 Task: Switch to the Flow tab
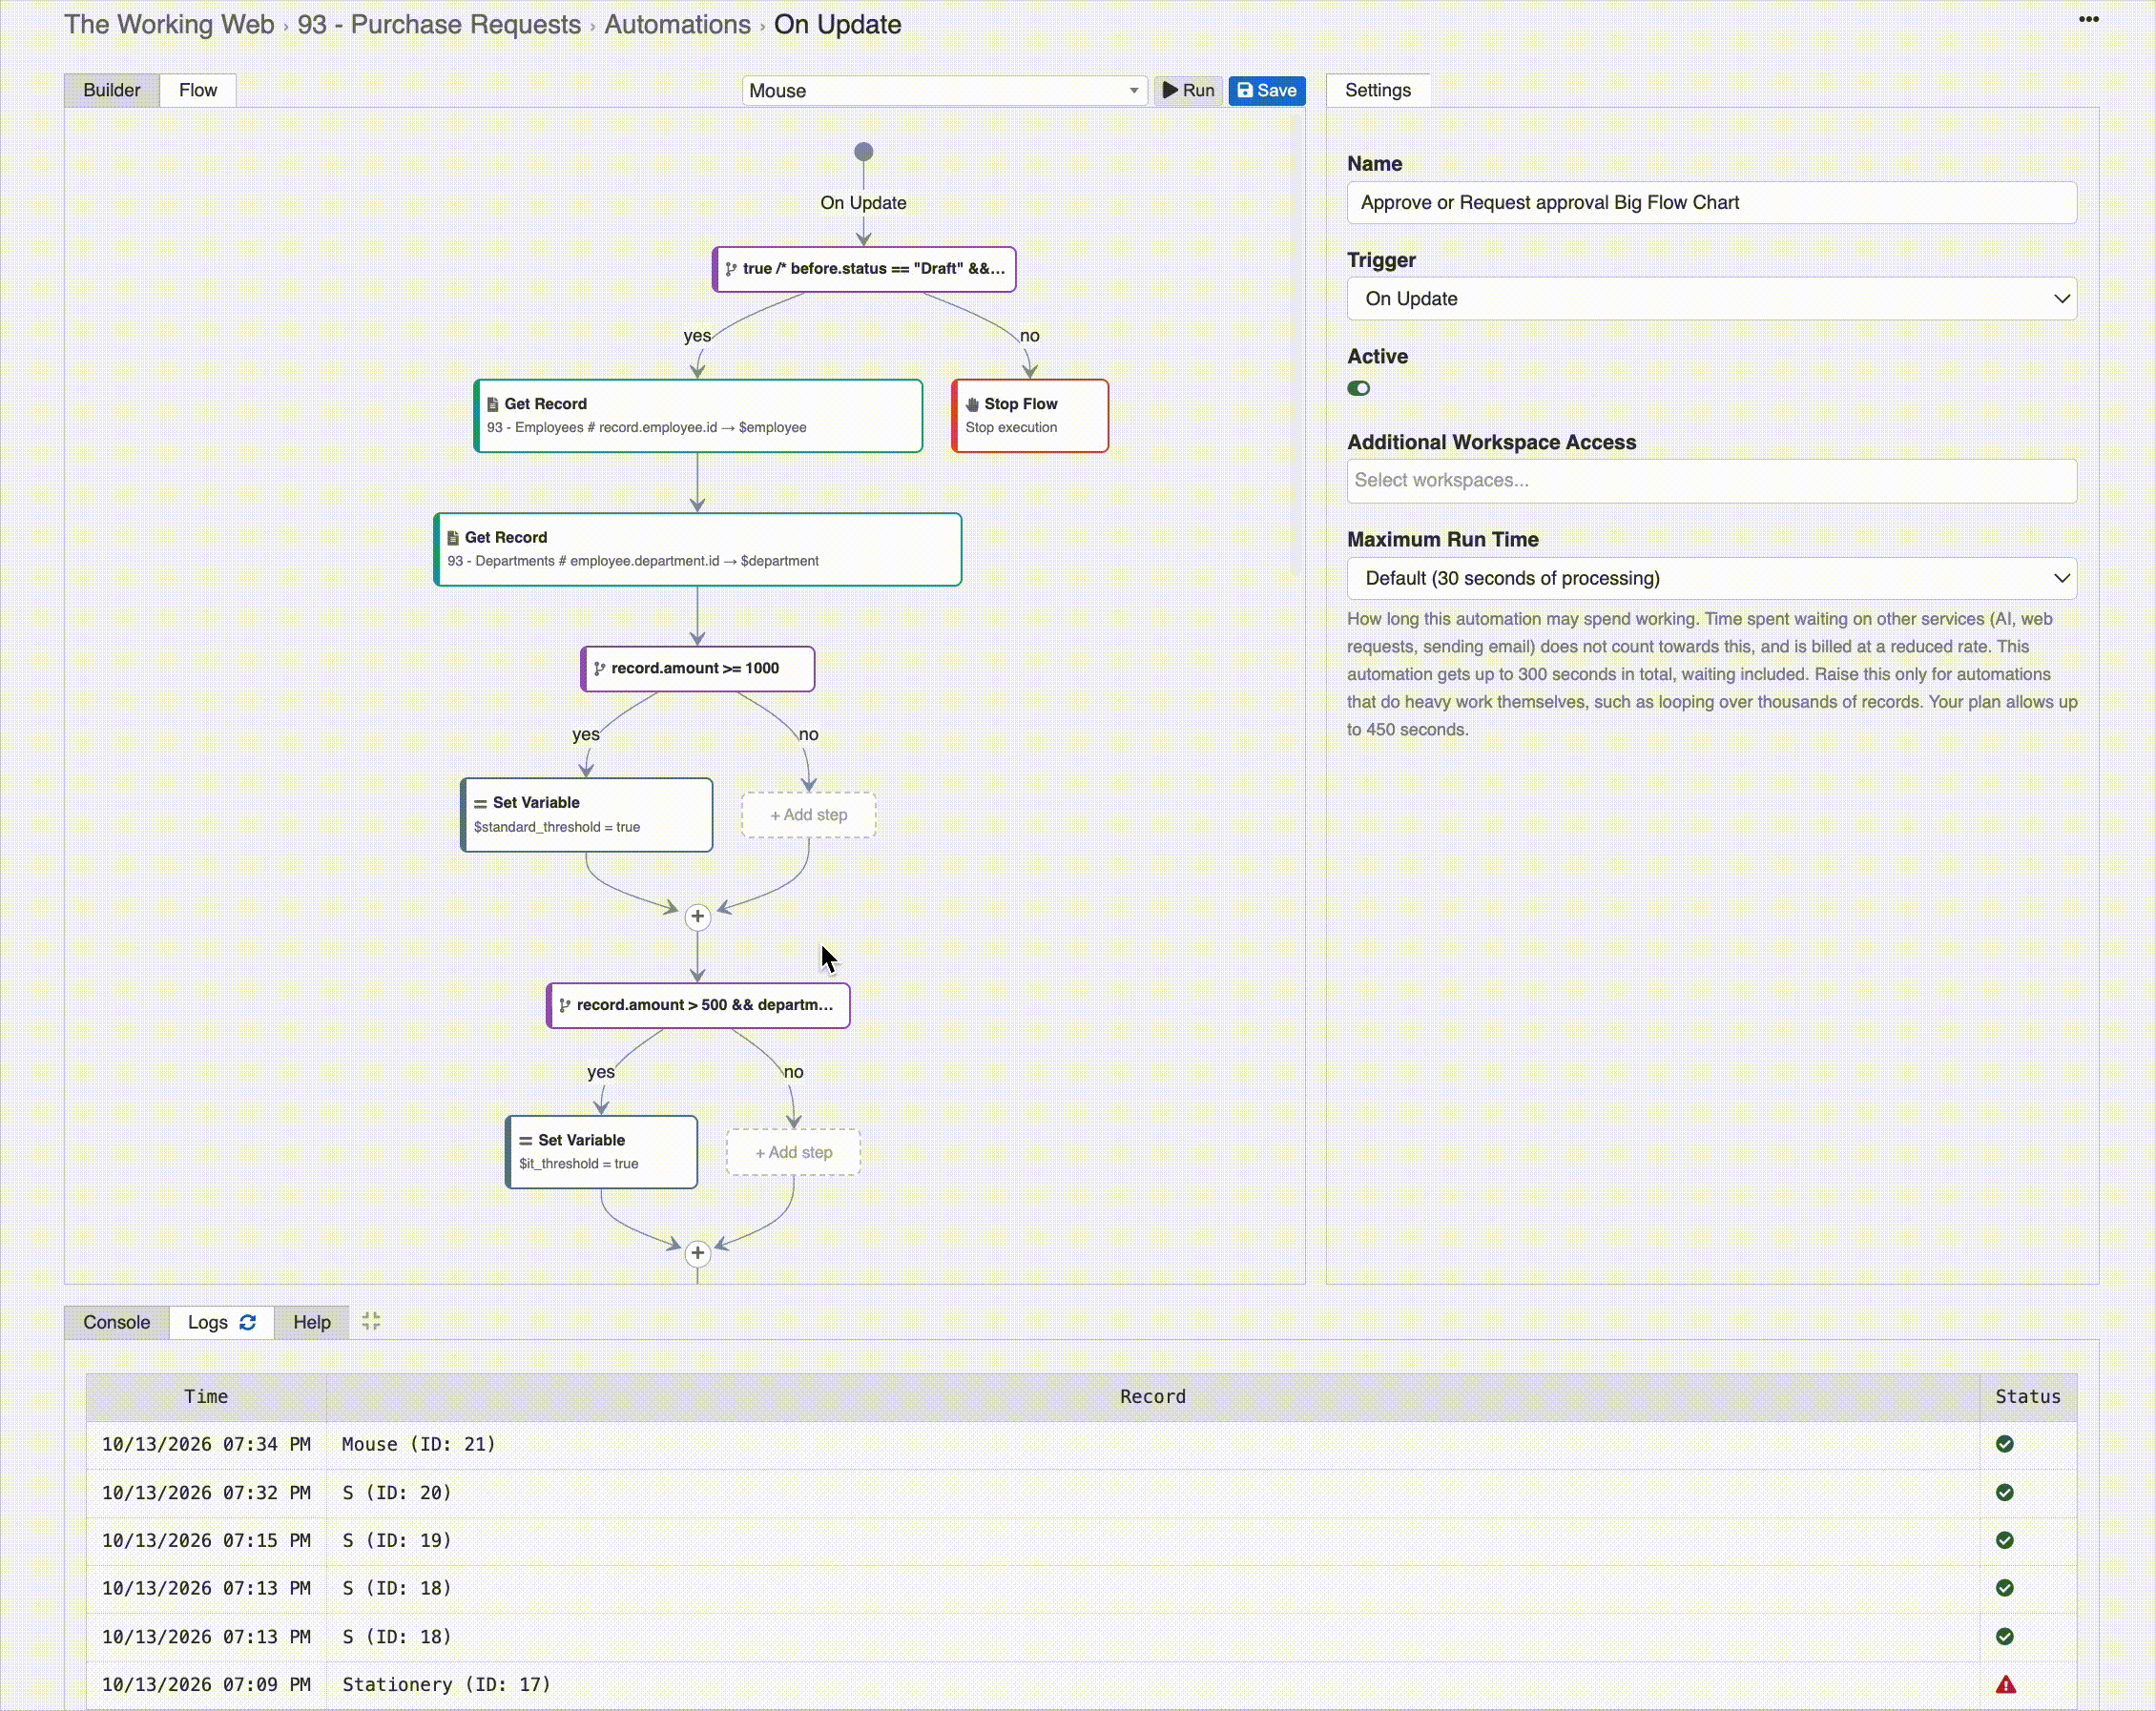(x=198, y=90)
